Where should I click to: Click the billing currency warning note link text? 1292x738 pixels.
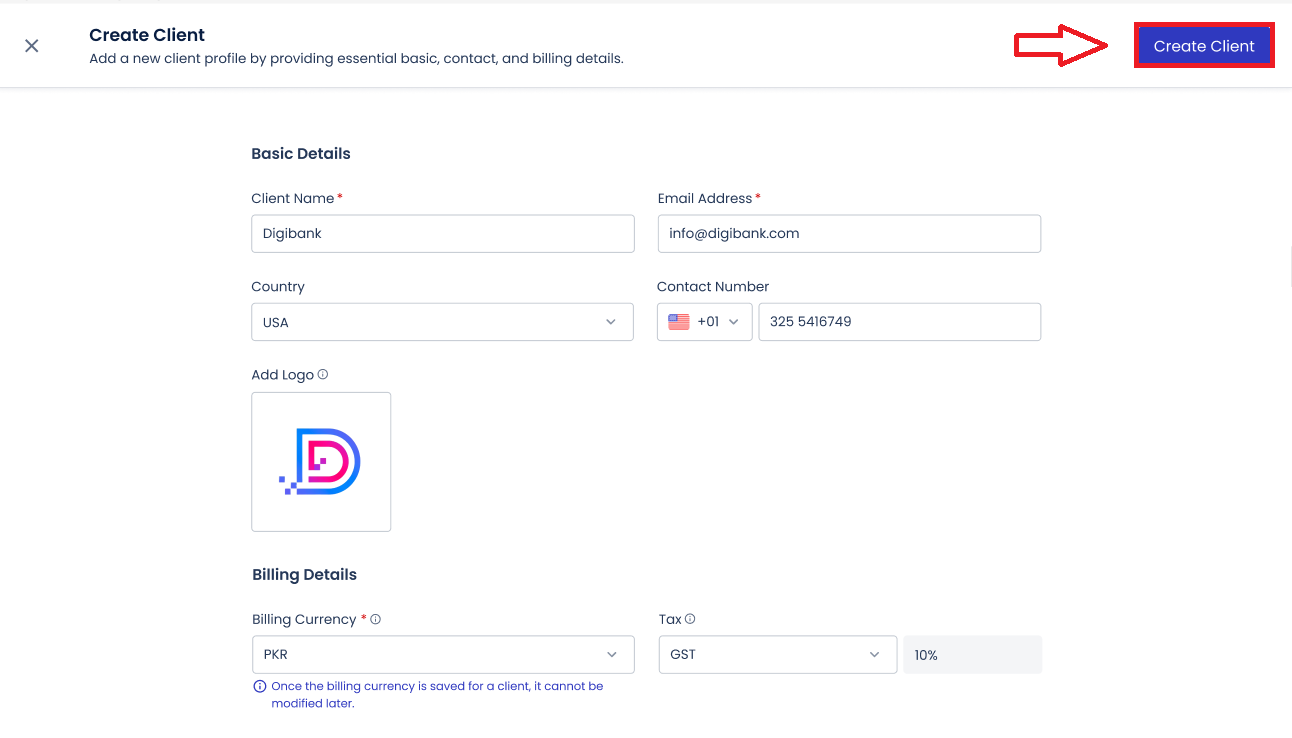437,693
